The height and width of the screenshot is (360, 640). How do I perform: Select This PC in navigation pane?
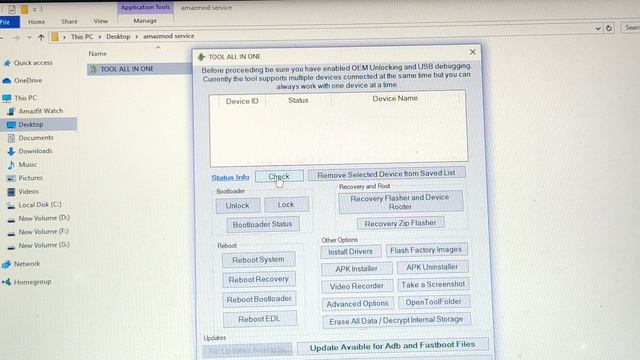(25, 98)
